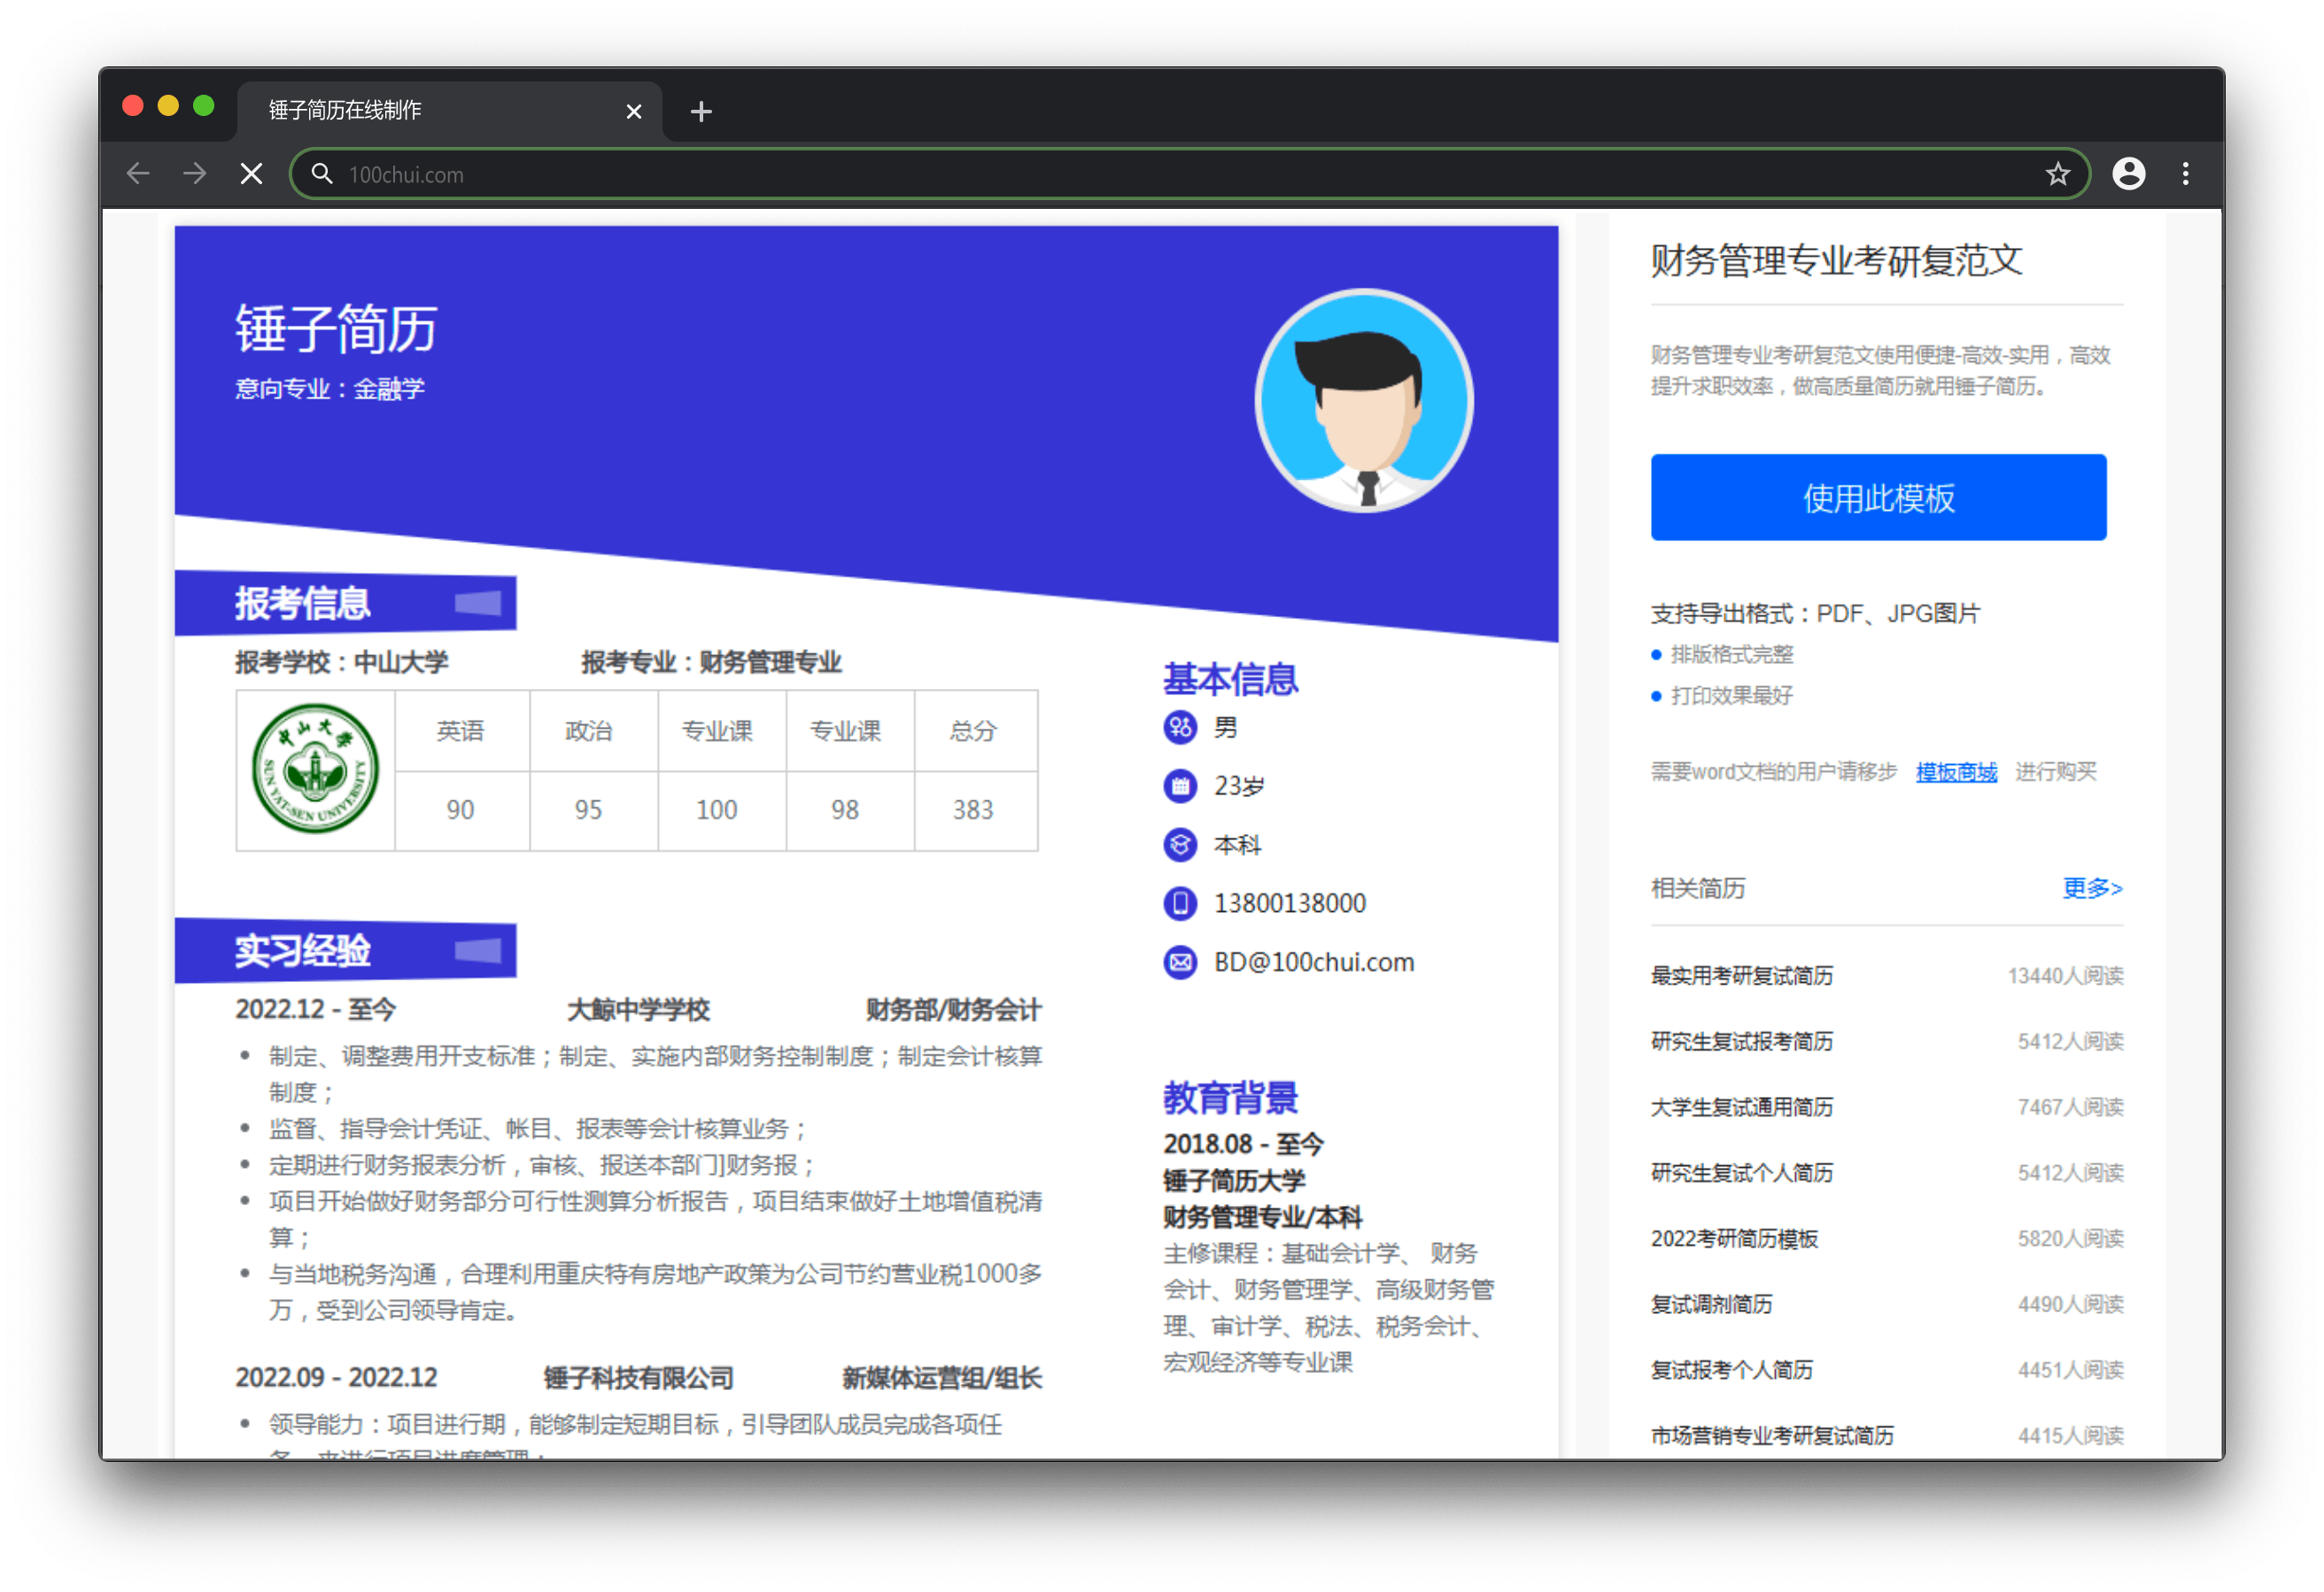
Task: Click the 大鲸中学学校 employer text
Action: (638, 1010)
